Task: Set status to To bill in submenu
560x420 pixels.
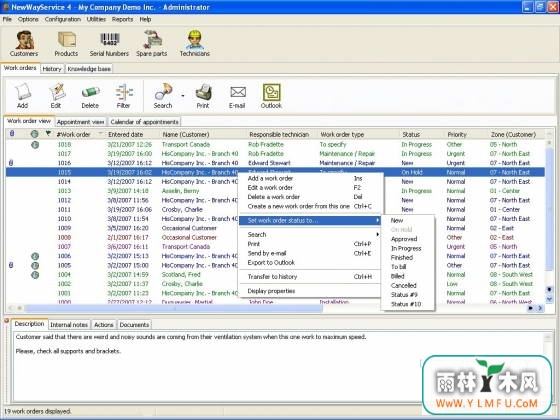Action: pos(408,267)
